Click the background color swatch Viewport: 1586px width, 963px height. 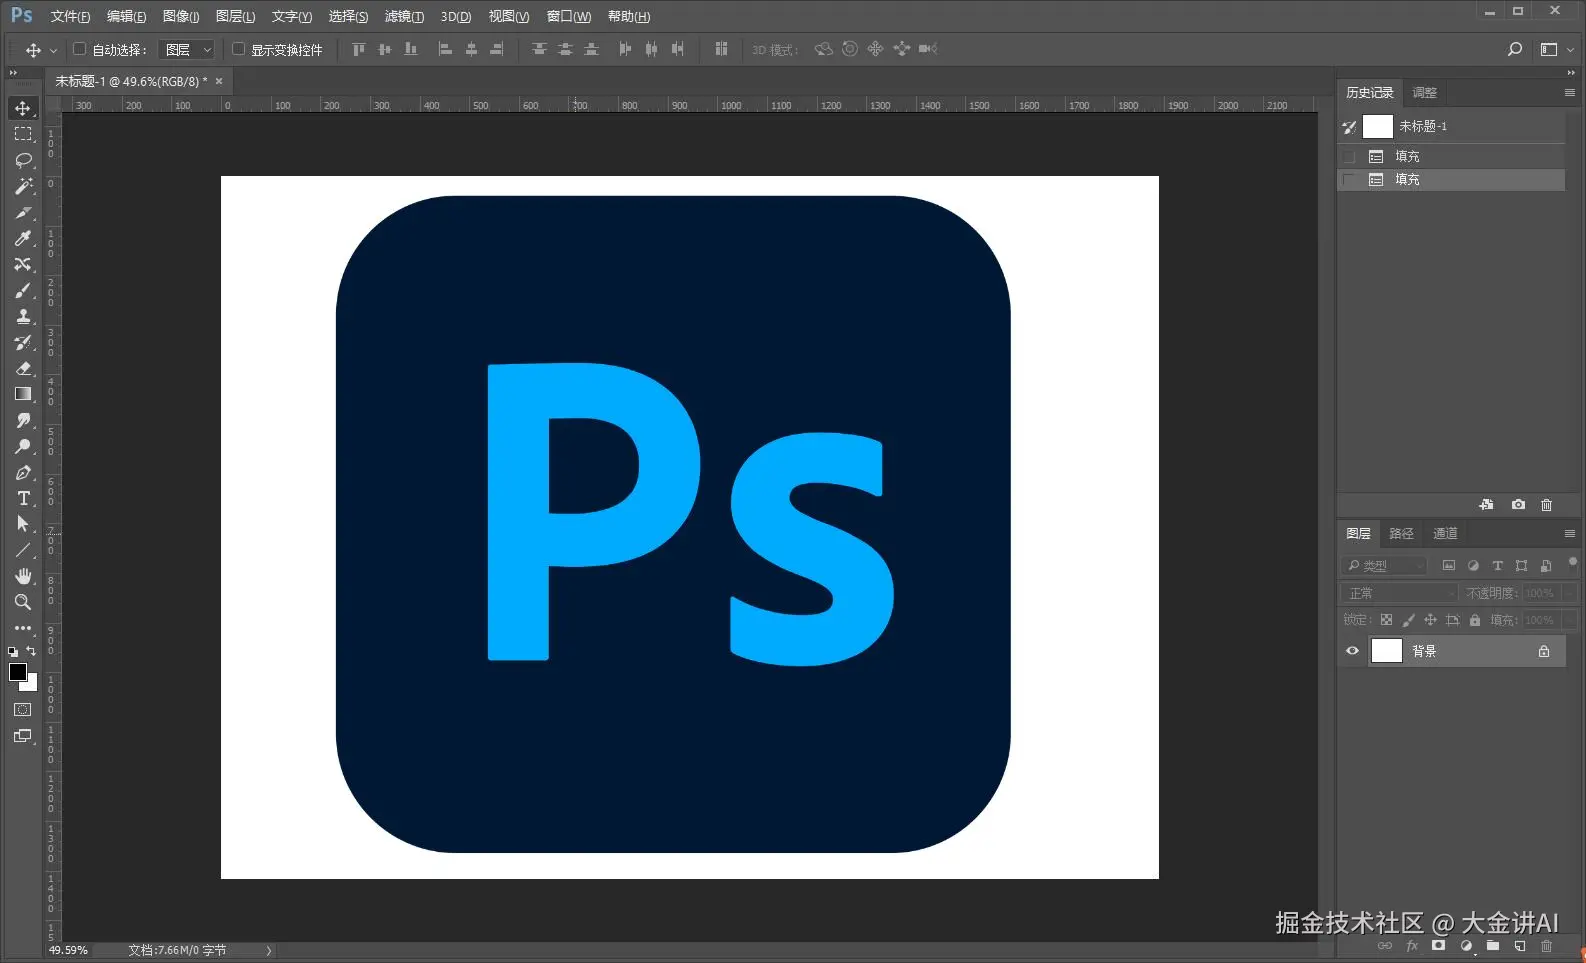point(31,685)
